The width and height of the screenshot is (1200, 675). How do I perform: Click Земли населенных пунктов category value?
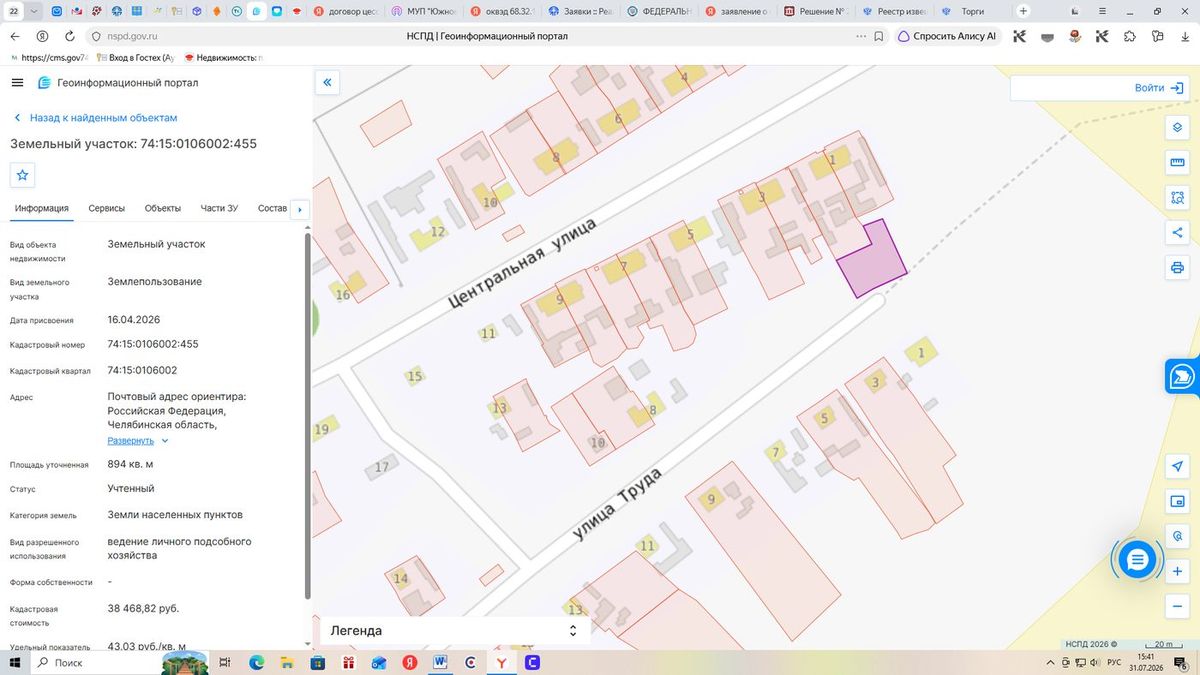(x=175, y=515)
